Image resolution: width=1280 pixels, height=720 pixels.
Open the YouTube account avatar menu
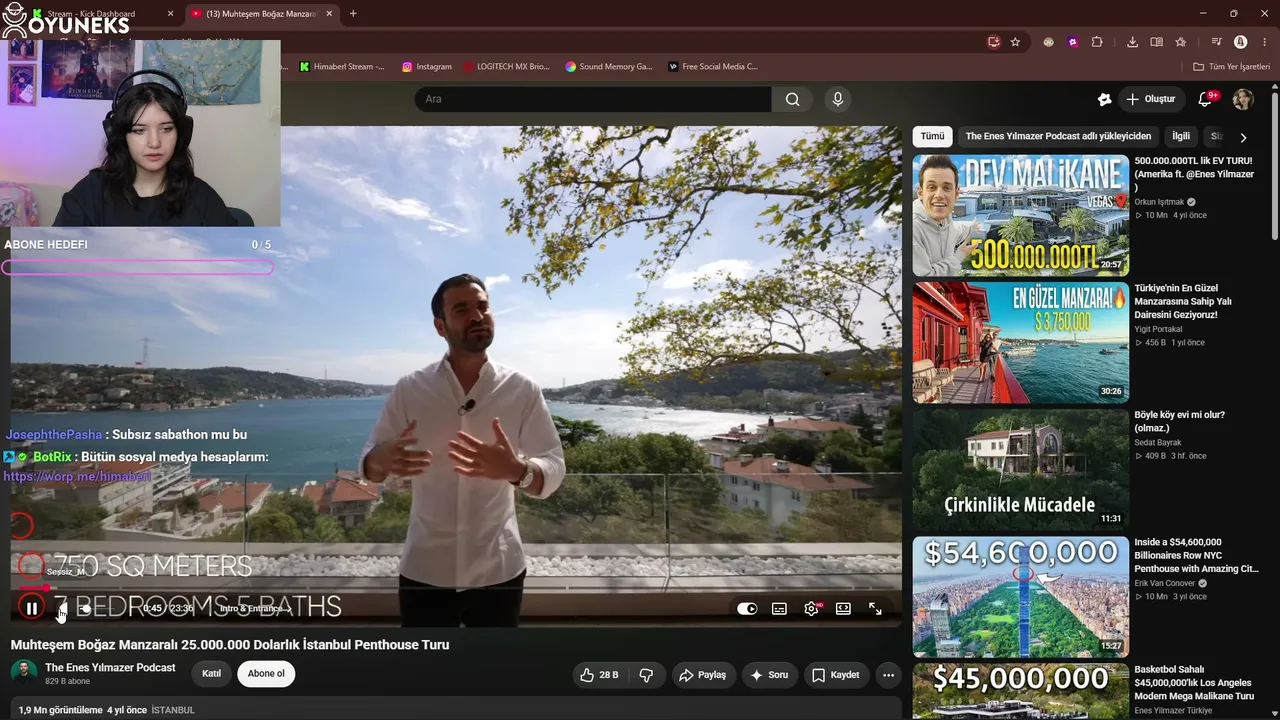click(x=1243, y=99)
